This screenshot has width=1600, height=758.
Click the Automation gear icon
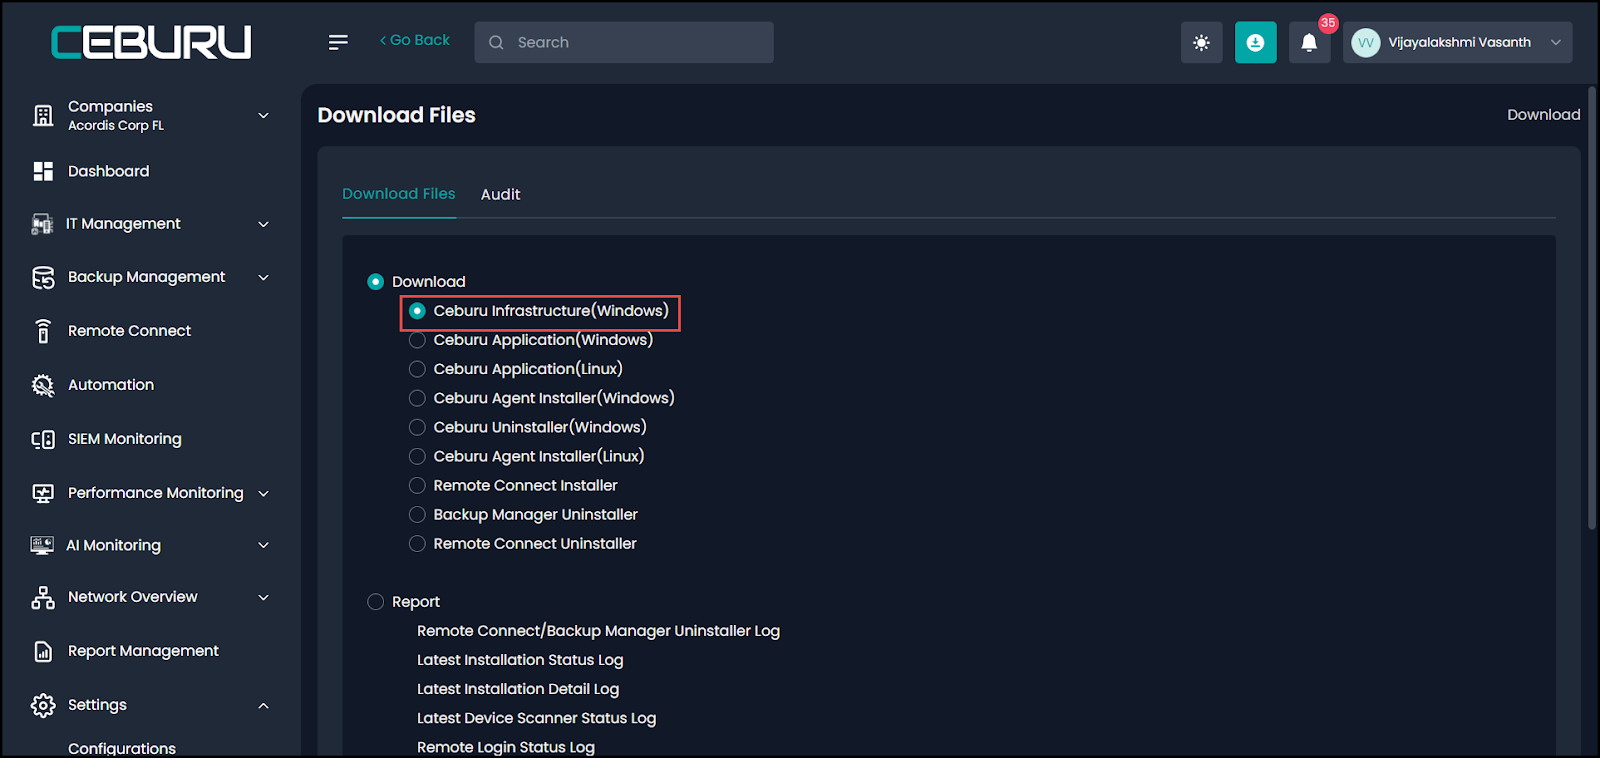[43, 385]
